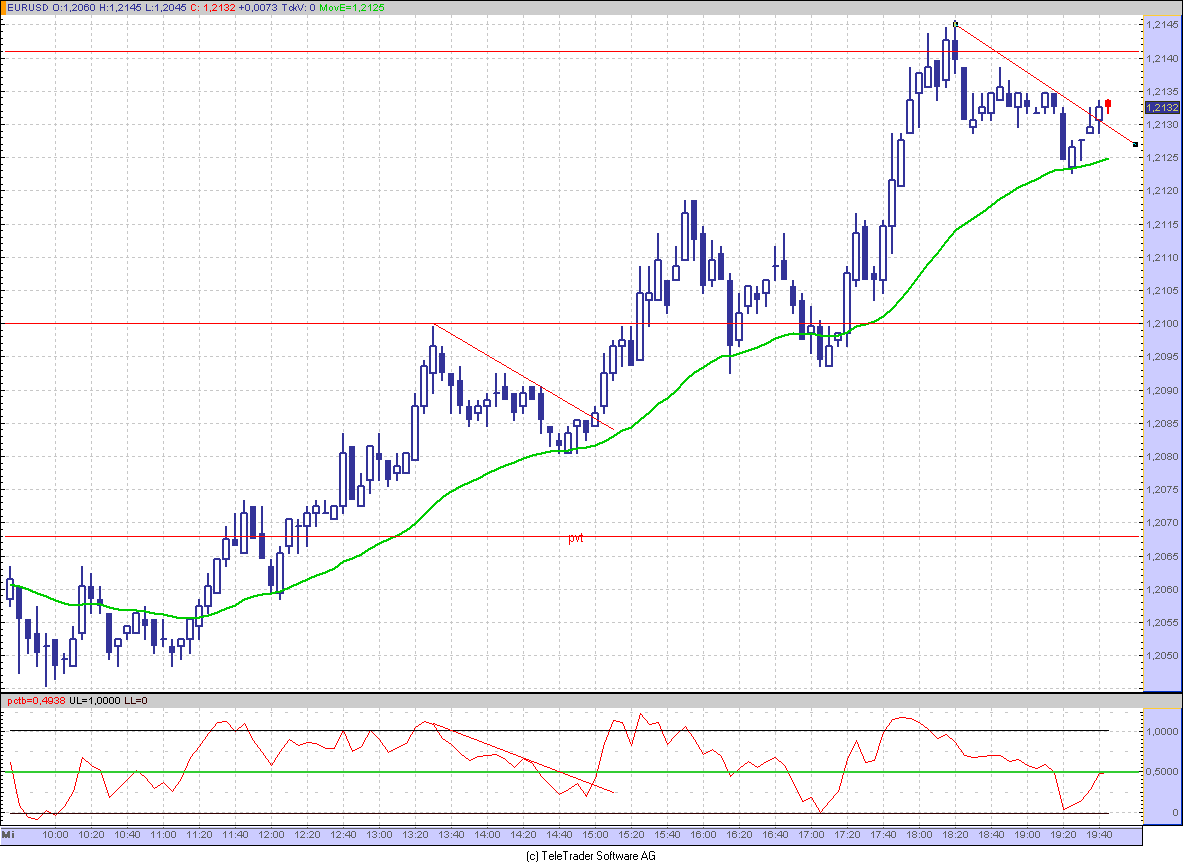1183x862 pixels.
Task: Click the 1,2145 label on price axis
Action: pos(1162,25)
